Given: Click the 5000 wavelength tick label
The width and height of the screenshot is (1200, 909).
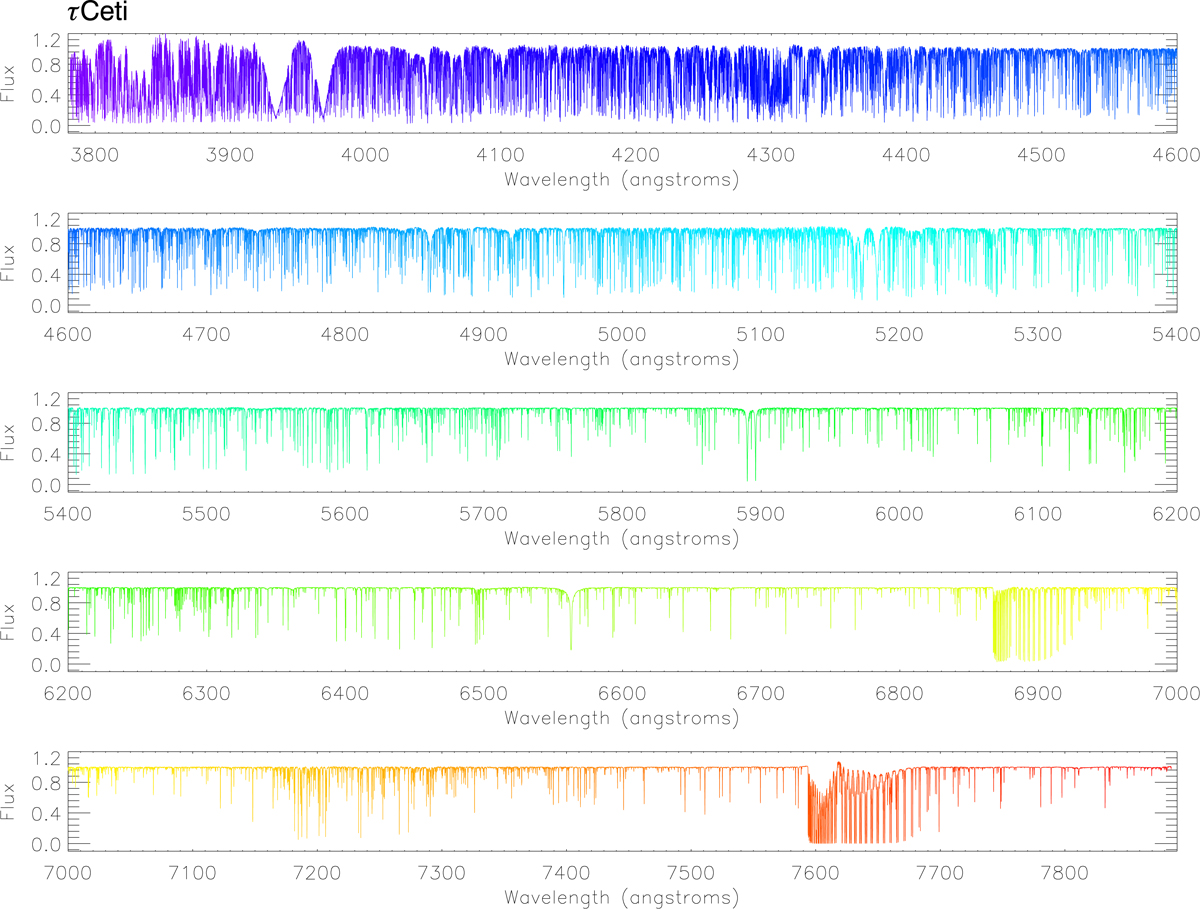Looking at the screenshot, I should coord(621,335).
